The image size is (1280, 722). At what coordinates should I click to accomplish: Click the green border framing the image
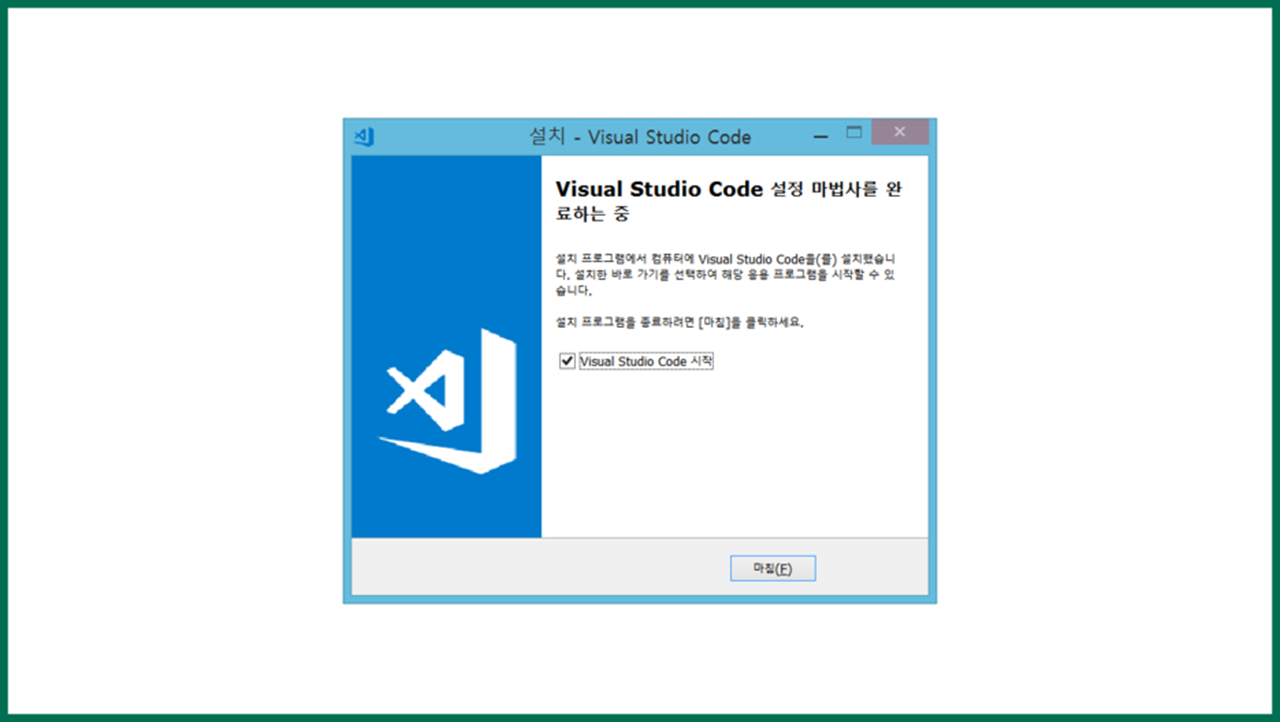640,3
